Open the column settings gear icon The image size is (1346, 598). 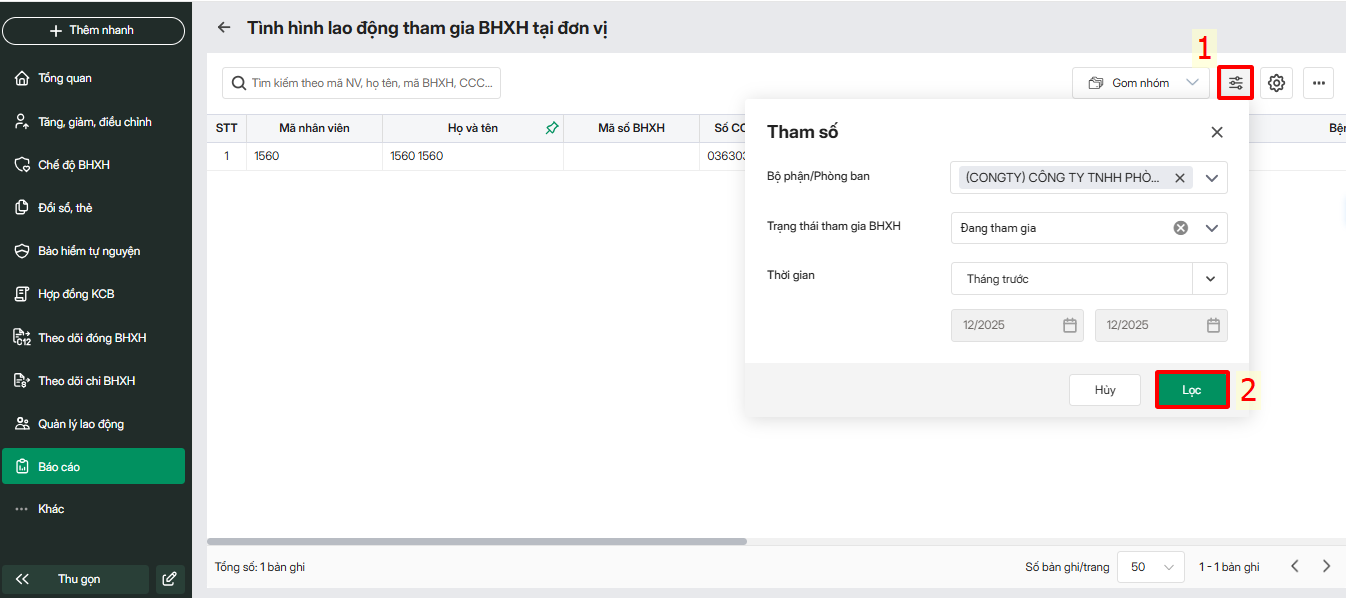pyautogui.click(x=1276, y=83)
